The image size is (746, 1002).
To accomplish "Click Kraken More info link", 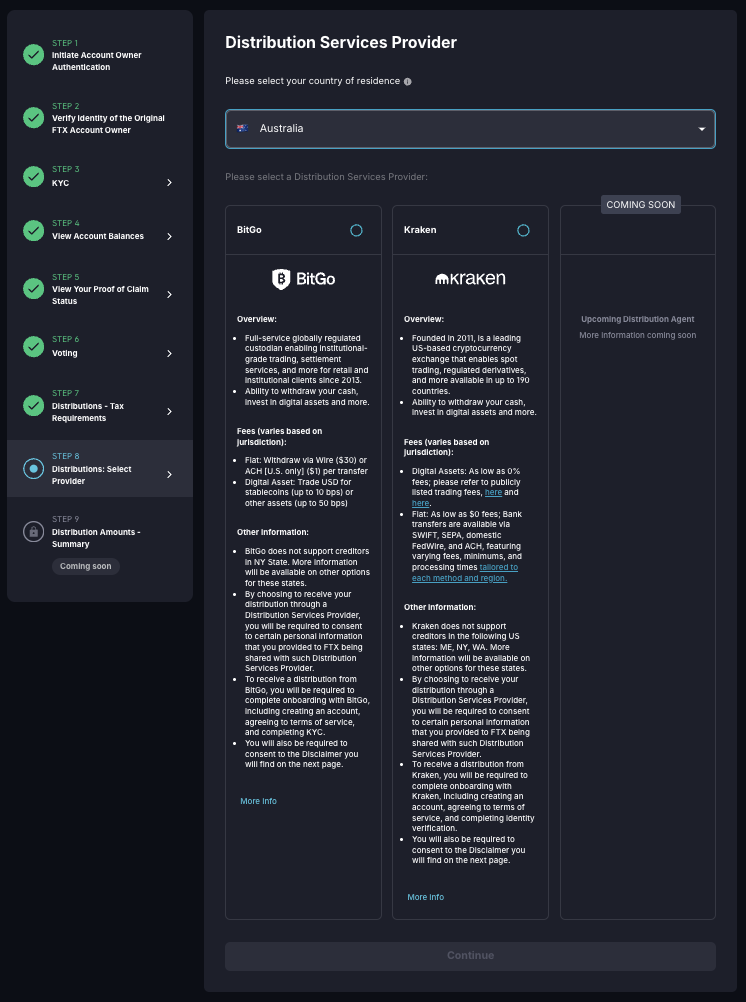I will pos(425,897).
